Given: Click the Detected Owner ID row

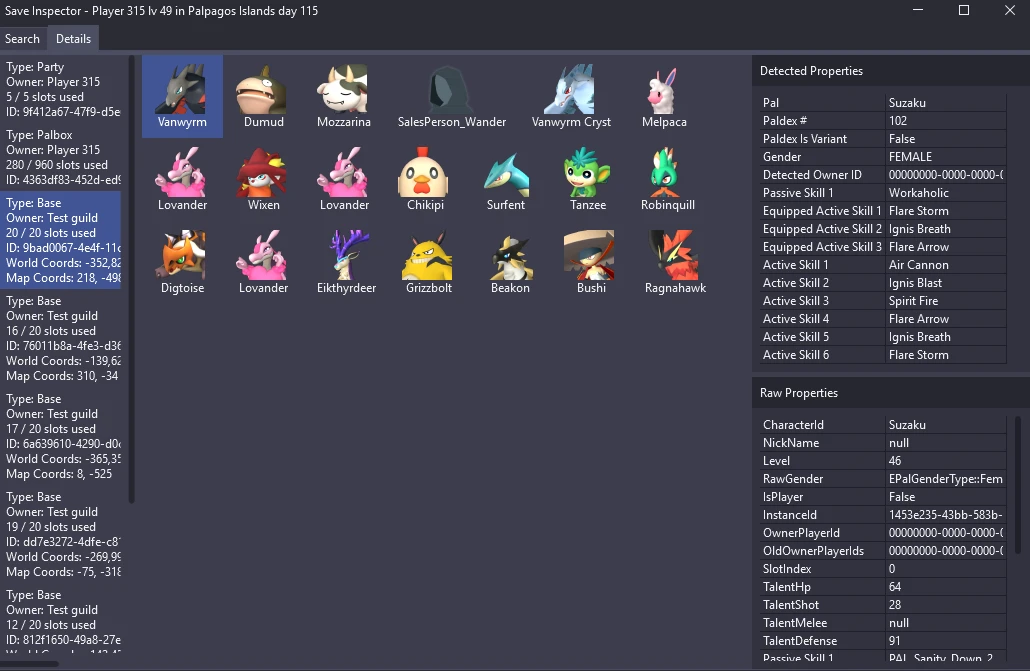Looking at the screenshot, I should pos(882,175).
